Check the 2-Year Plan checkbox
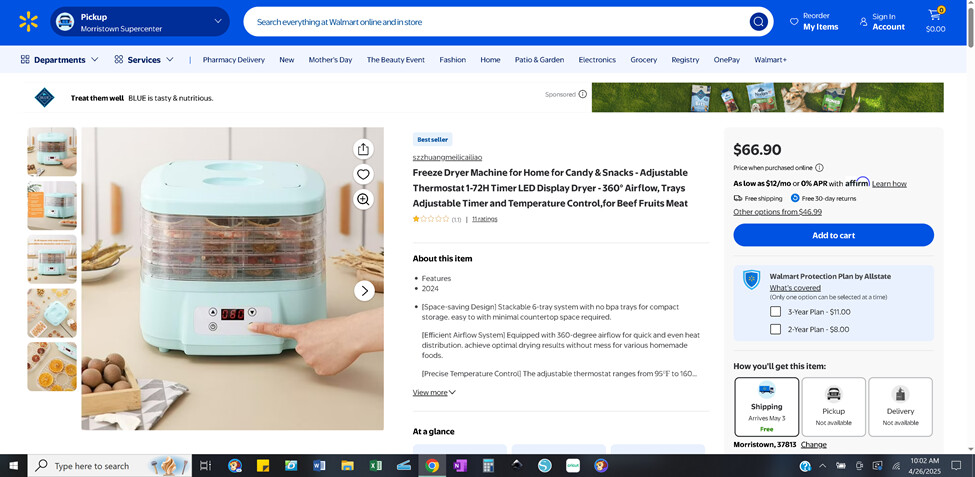The width and height of the screenshot is (975, 477). click(775, 329)
